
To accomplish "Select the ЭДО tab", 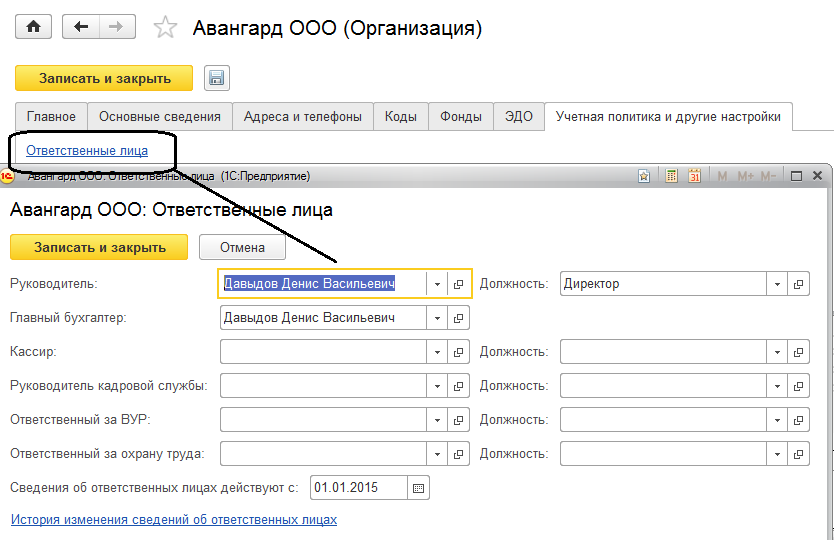I will pos(518,116).
